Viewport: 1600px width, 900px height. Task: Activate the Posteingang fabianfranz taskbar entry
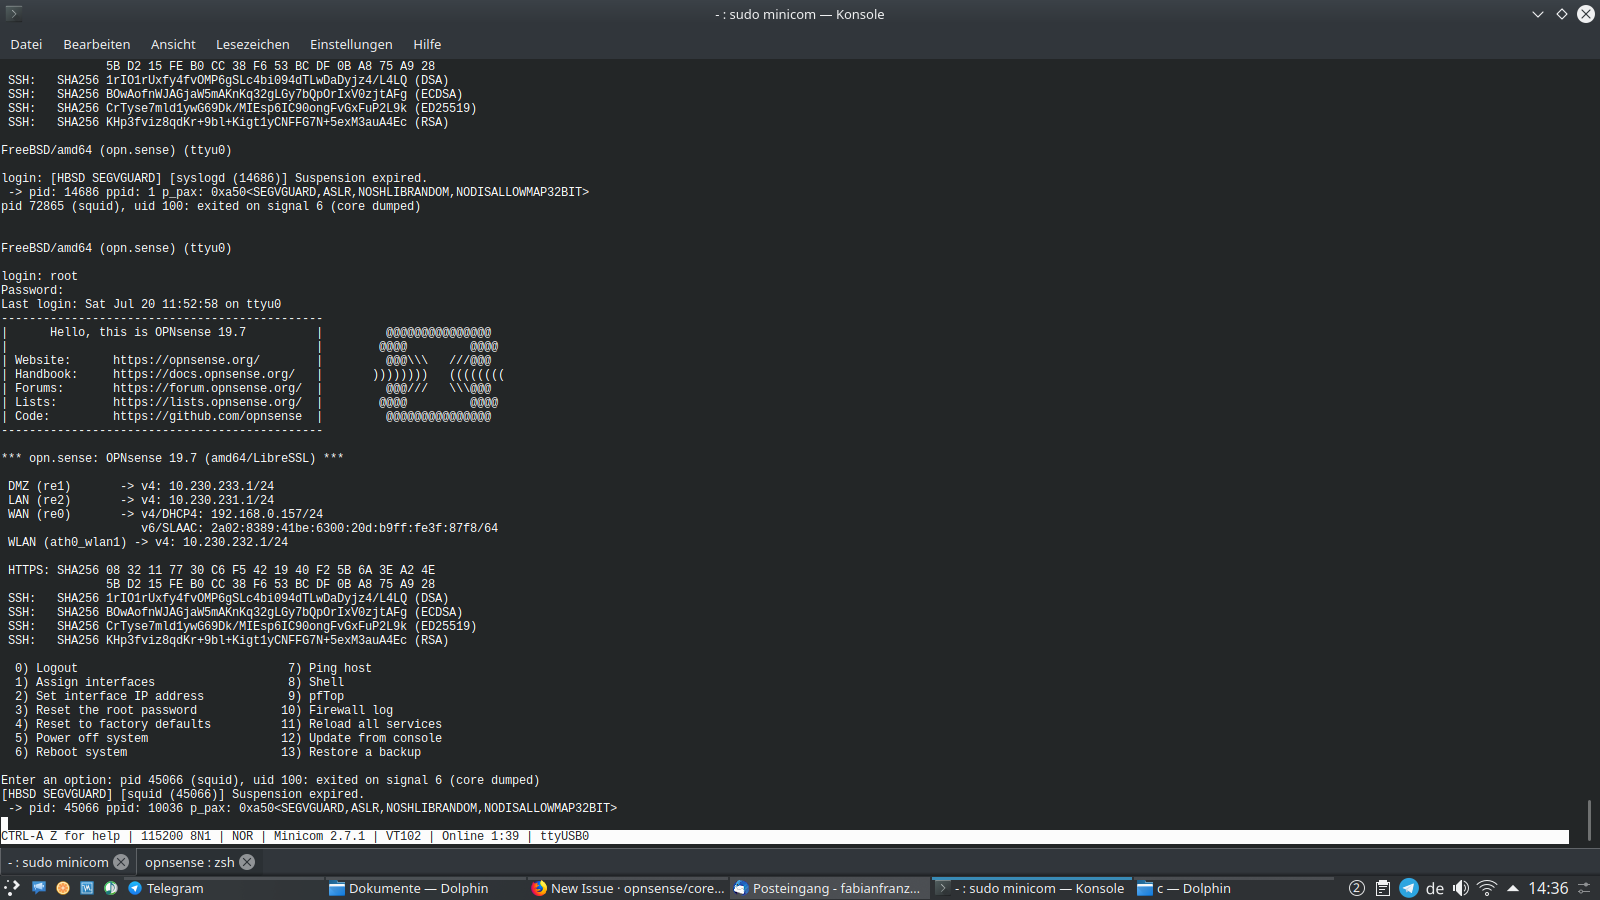830,888
